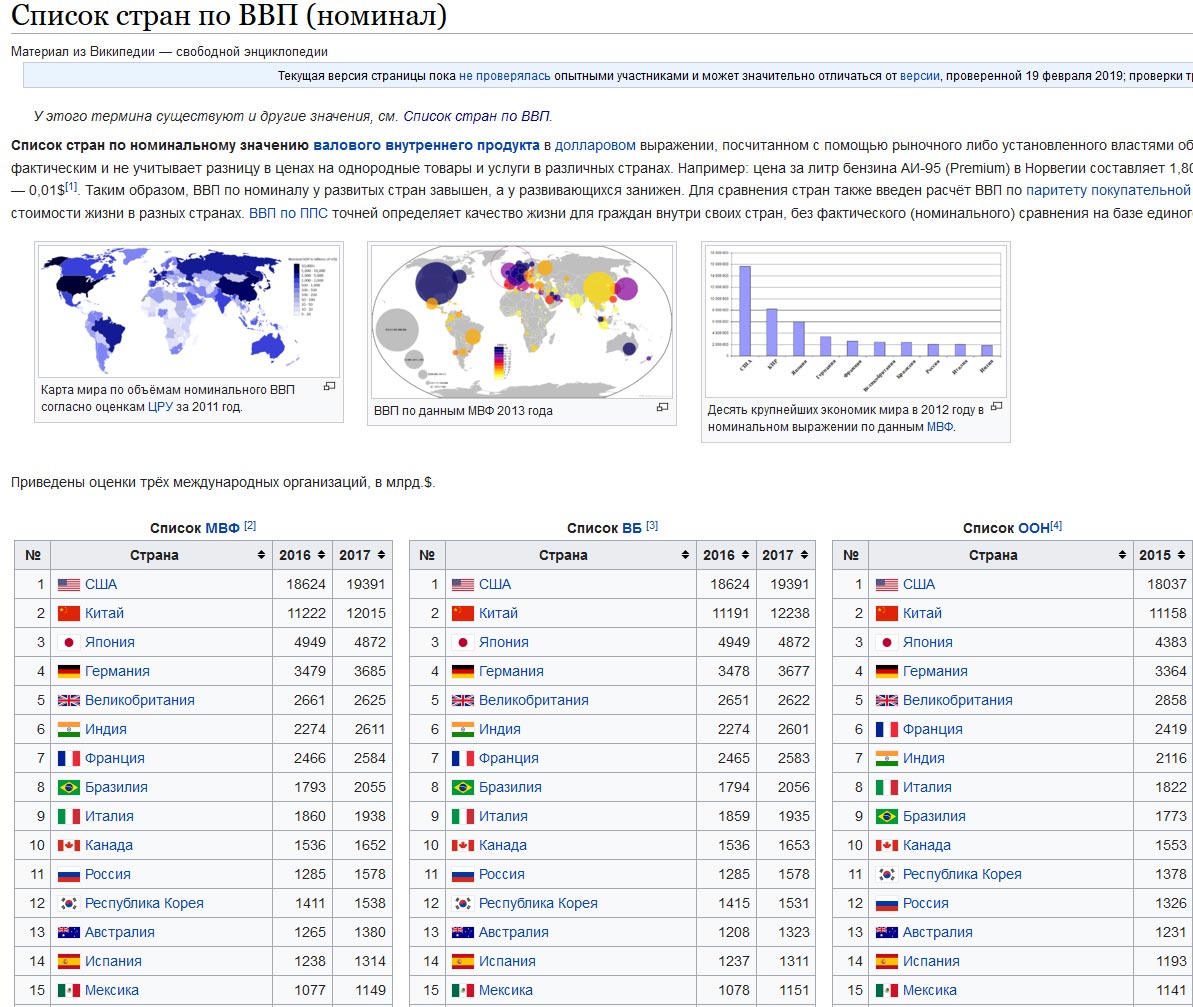Click the France flag in UN list
This screenshot has width=1193, height=1007.
886,729
